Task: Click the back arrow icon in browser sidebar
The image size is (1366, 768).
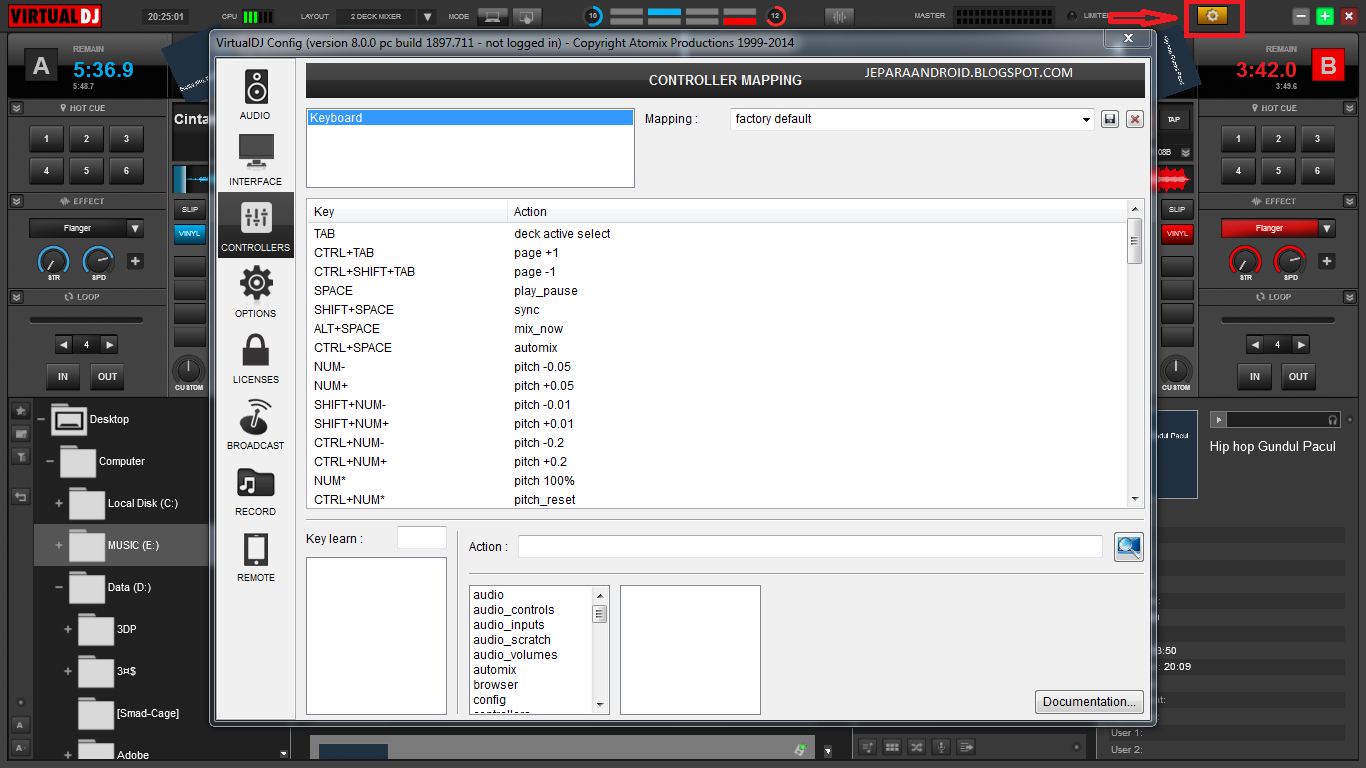Action: 20,497
